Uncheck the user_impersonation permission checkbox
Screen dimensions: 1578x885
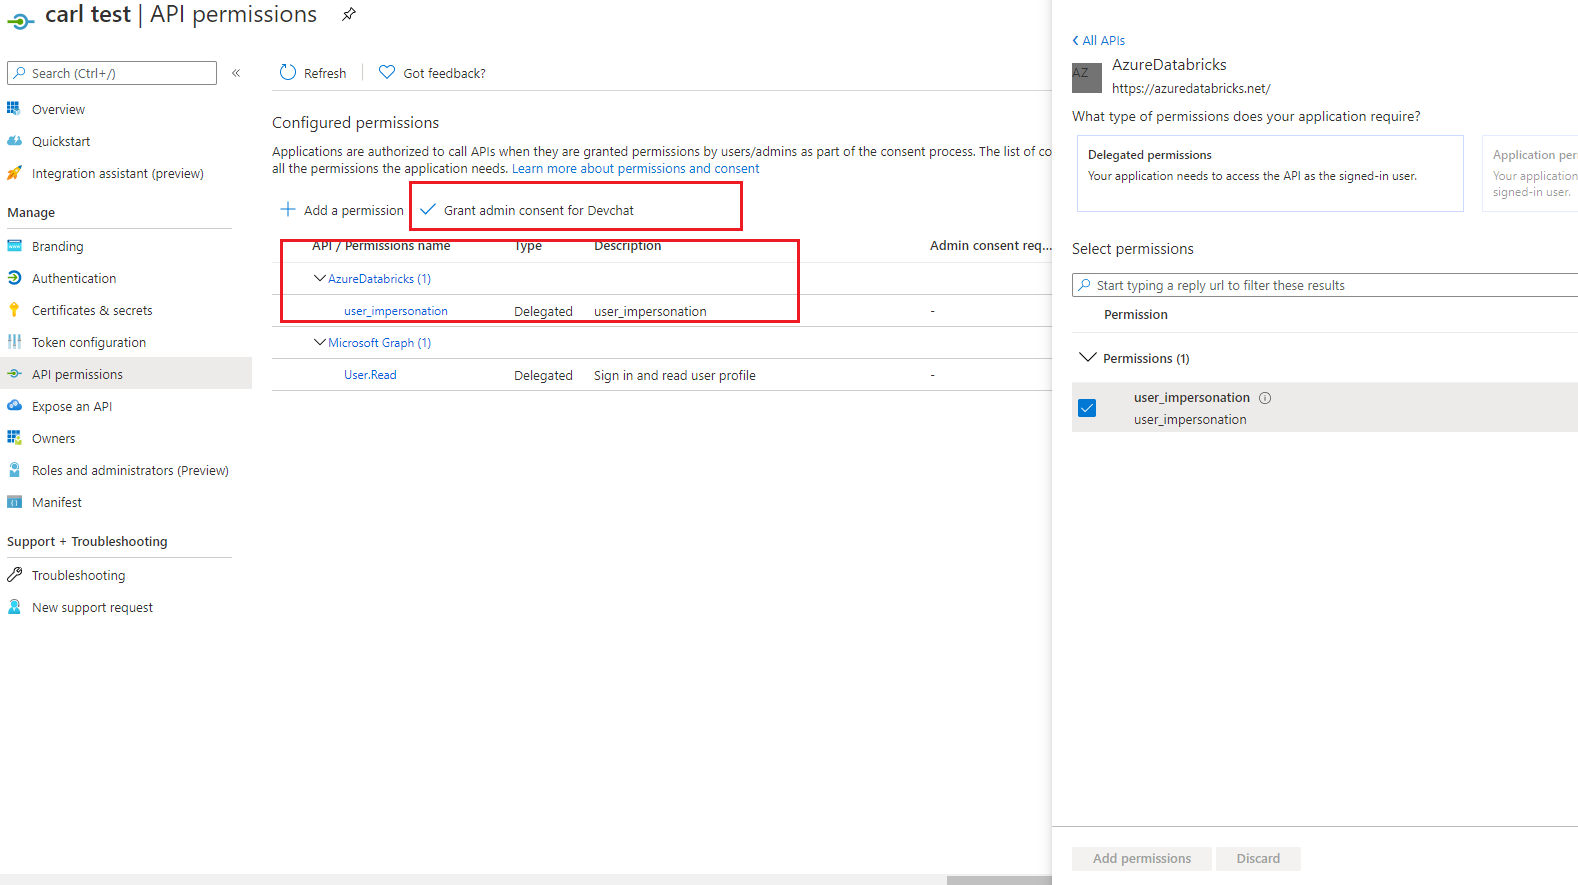pyautogui.click(x=1087, y=408)
